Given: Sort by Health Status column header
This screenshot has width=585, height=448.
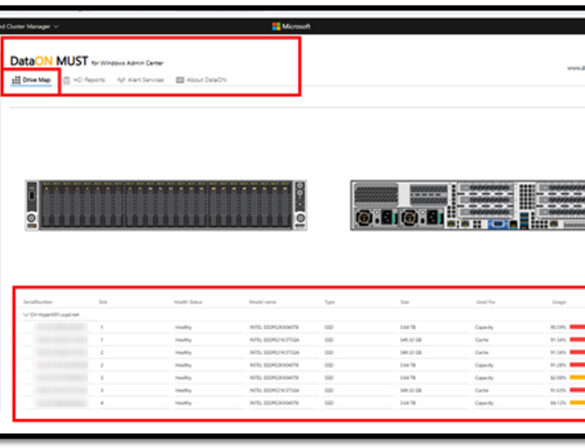Looking at the screenshot, I should click(x=188, y=302).
